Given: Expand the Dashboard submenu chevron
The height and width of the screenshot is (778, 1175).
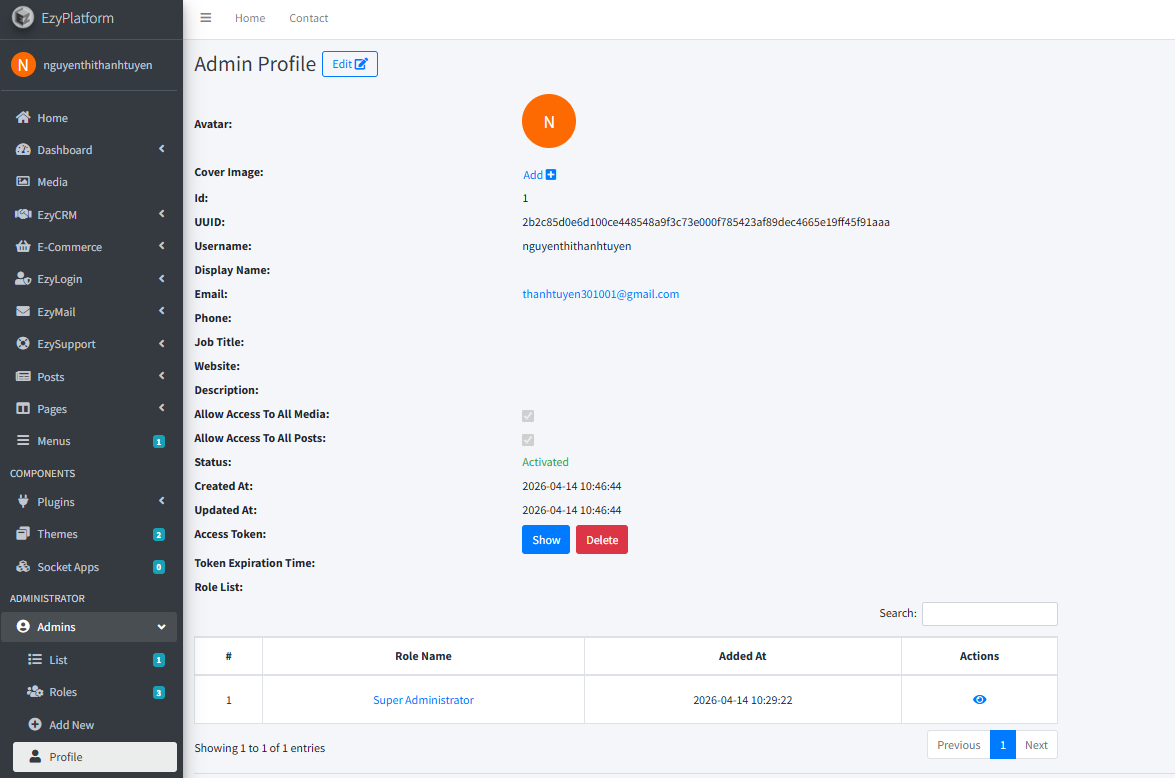Looking at the screenshot, I should click(161, 149).
